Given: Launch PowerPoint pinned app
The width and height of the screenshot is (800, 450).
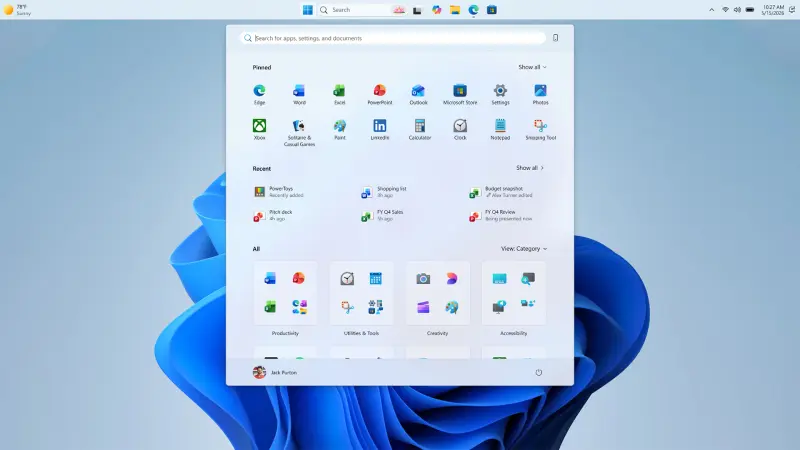Looking at the screenshot, I should pos(380,94).
